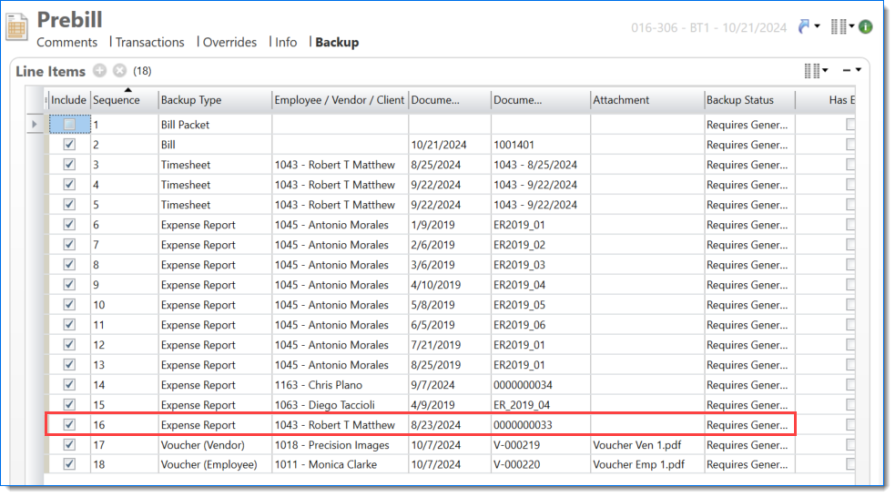Screen dimensions: 895x497
Task: Click the Comments tab link
Action: coord(67,42)
